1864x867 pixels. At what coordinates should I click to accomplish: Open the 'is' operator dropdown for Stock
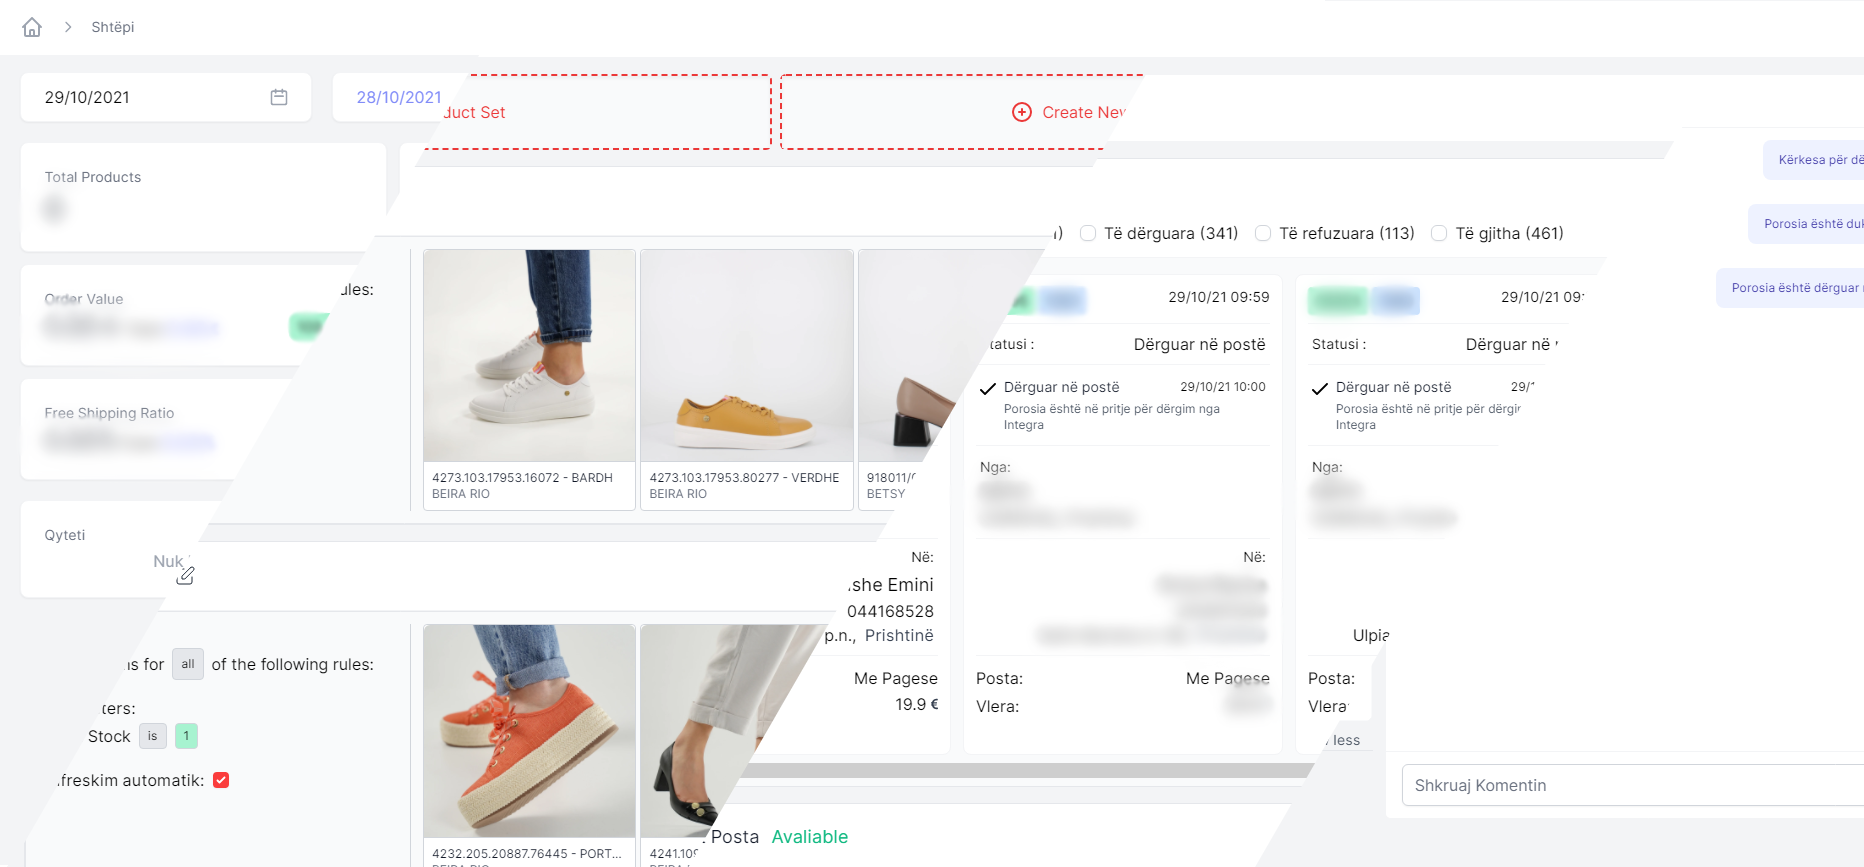153,736
